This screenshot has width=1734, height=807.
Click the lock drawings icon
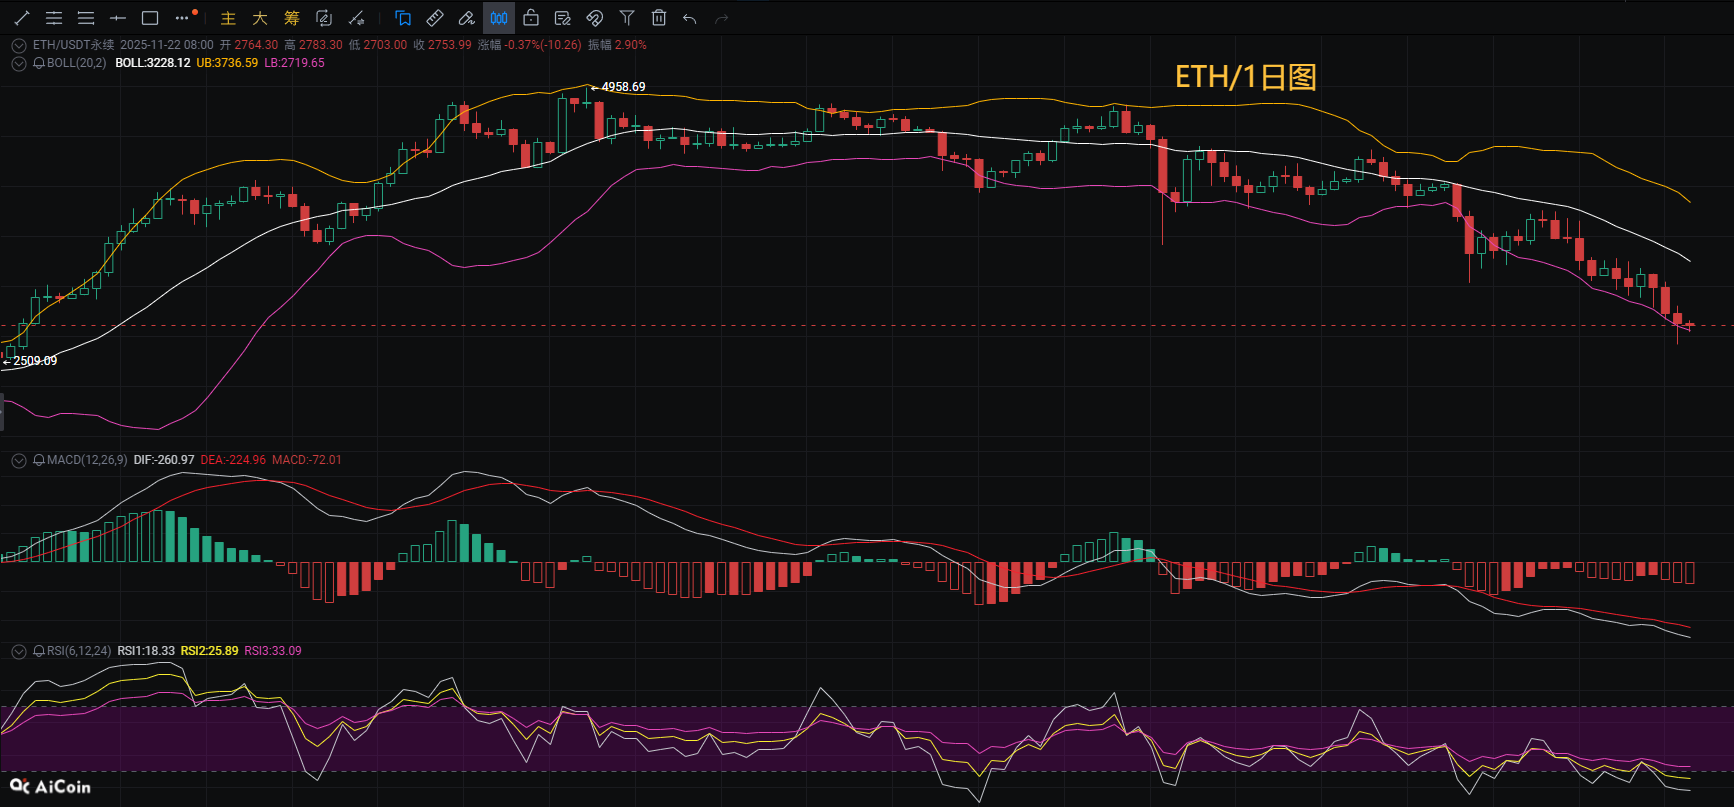pos(531,18)
